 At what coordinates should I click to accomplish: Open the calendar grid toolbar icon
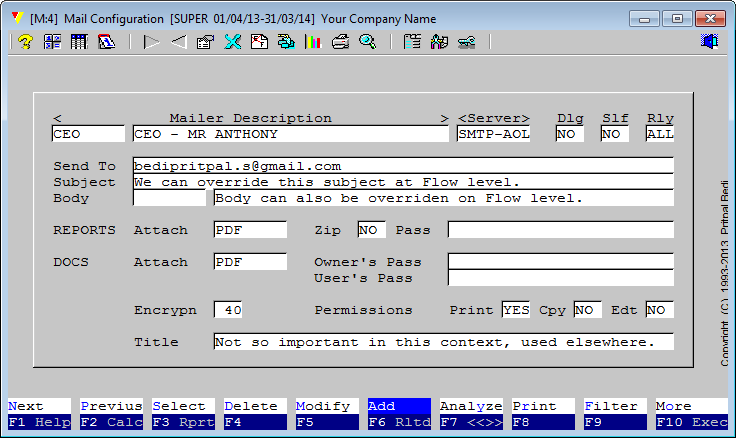tap(79, 42)
